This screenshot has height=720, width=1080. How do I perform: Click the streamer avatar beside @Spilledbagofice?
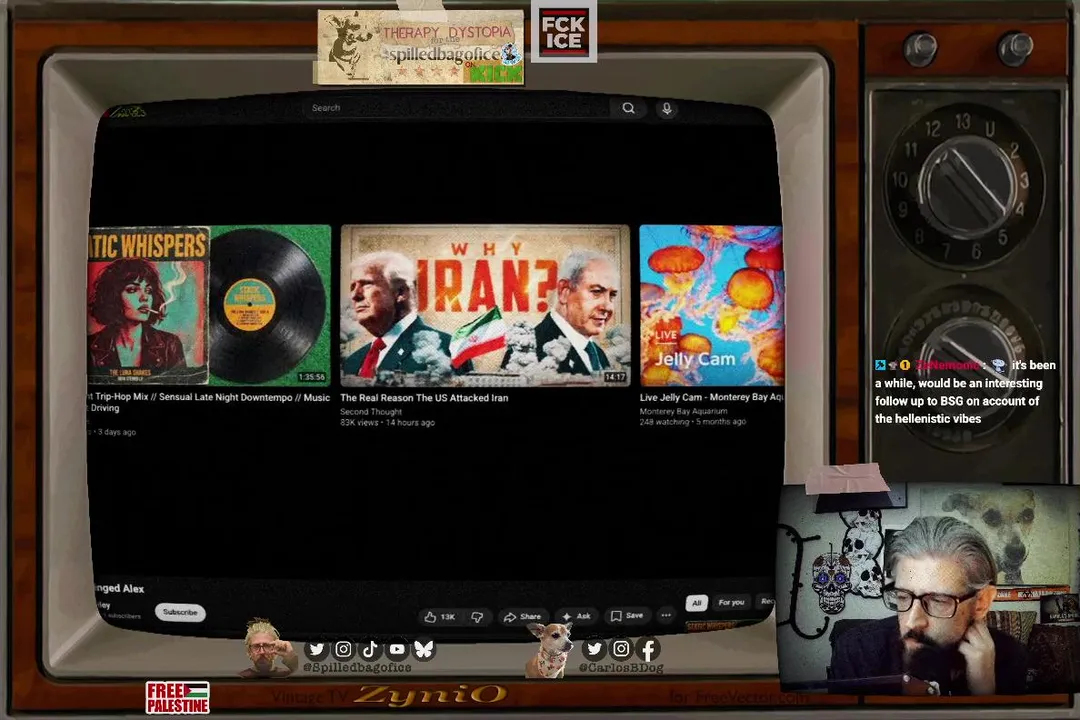click(x=267, y=647)
